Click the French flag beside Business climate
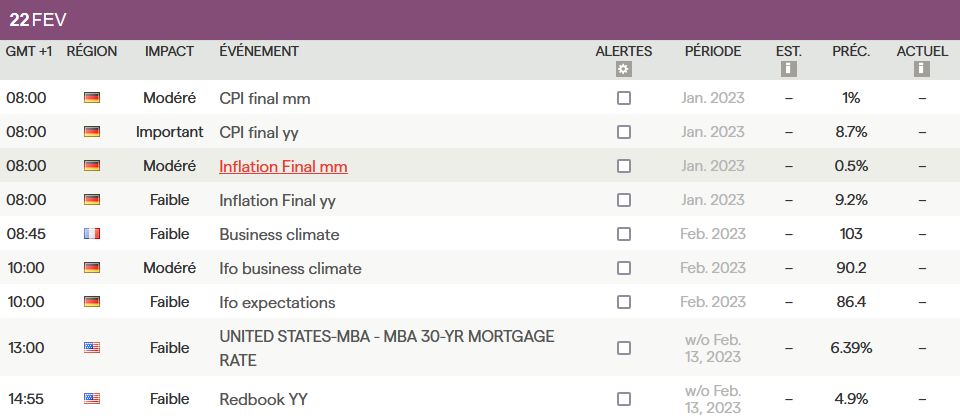The height and width of the screenshot is (418, 960). click(x=92, y=234)
